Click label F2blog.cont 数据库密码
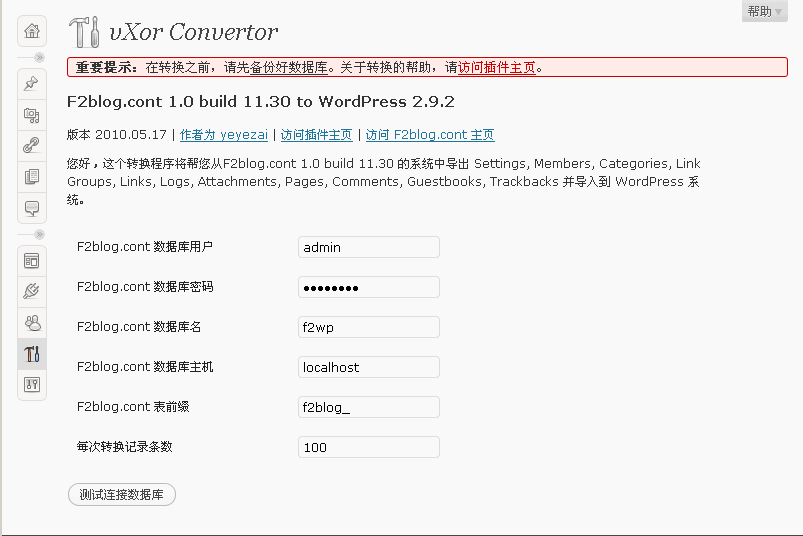This screenshot has height=536, width=803. tap(145, 287)
